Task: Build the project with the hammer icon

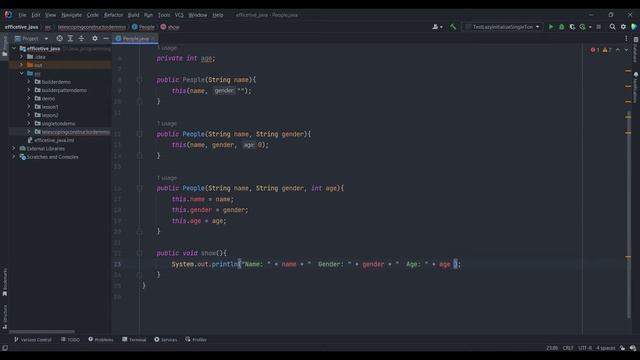Action: click(453, 27)
